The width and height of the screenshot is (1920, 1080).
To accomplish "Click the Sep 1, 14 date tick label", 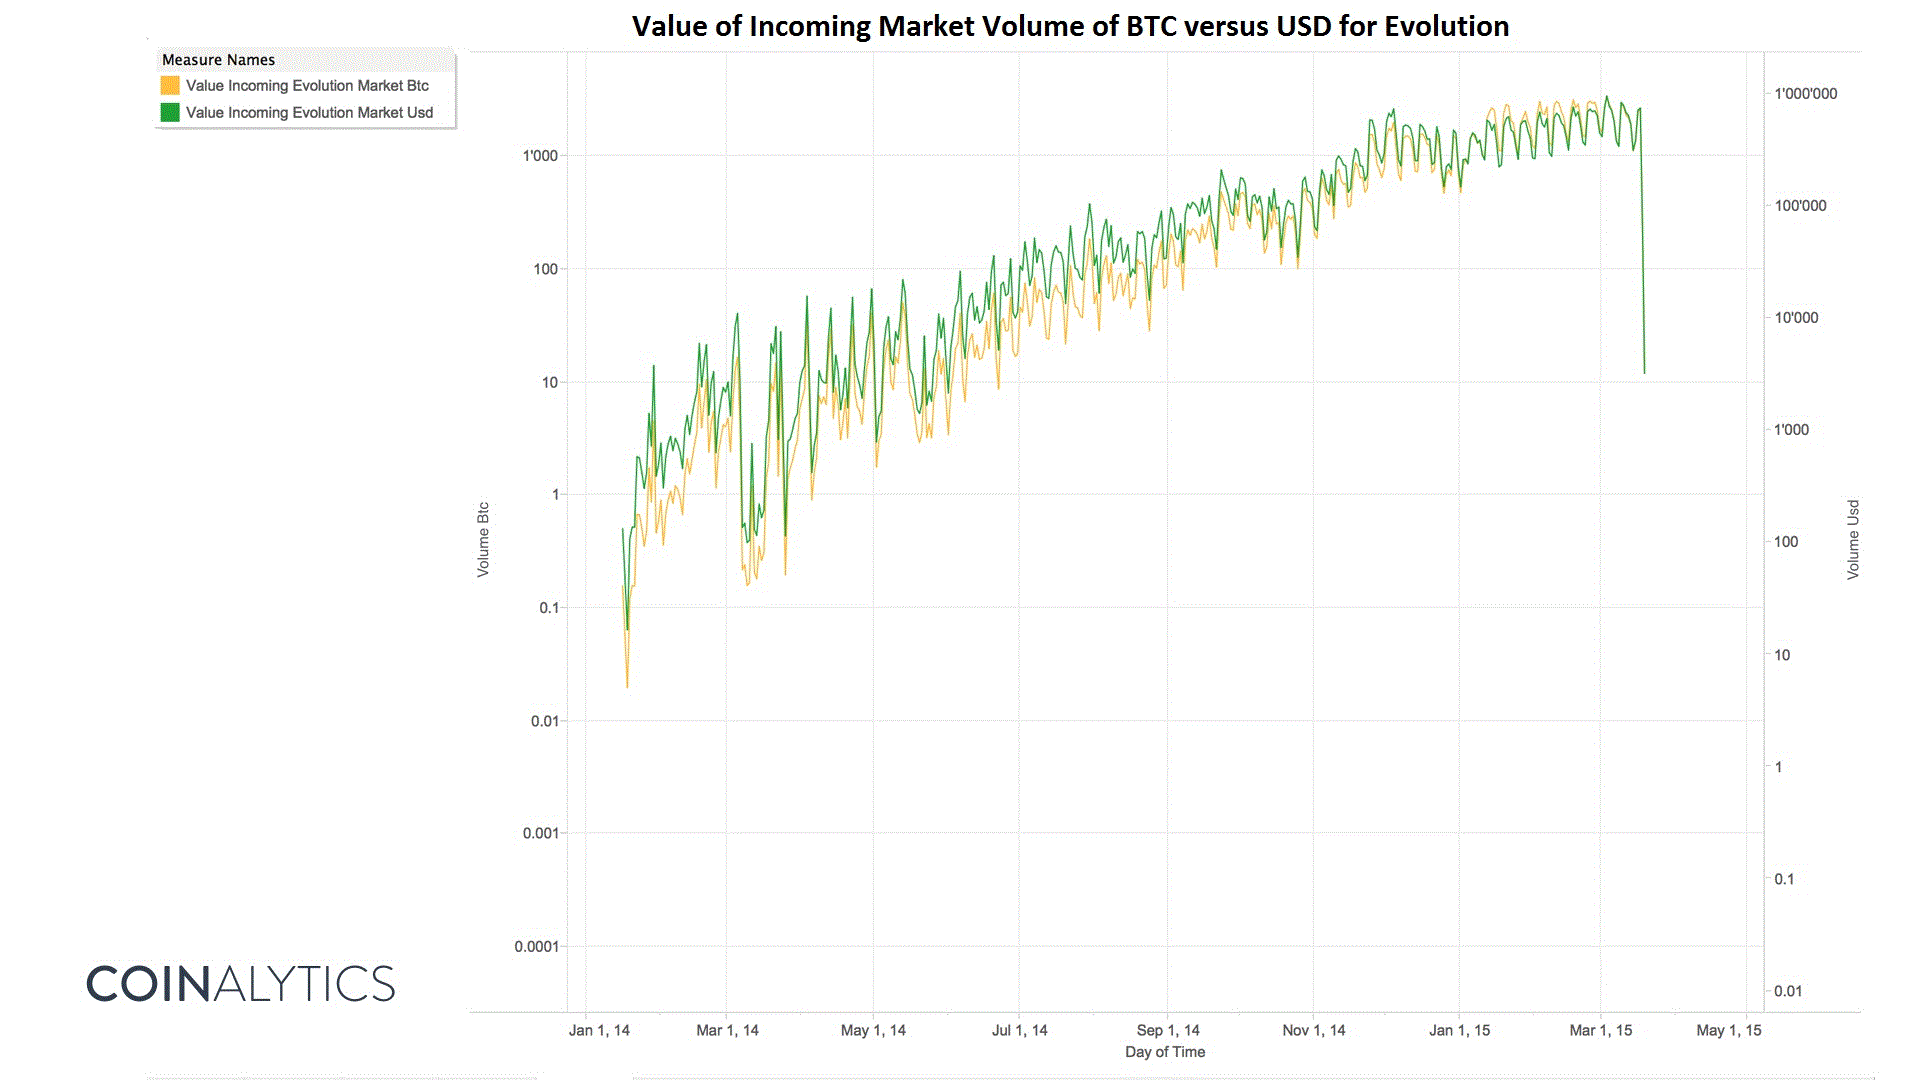I will pyautogui.click(x=1167, y=1030).
